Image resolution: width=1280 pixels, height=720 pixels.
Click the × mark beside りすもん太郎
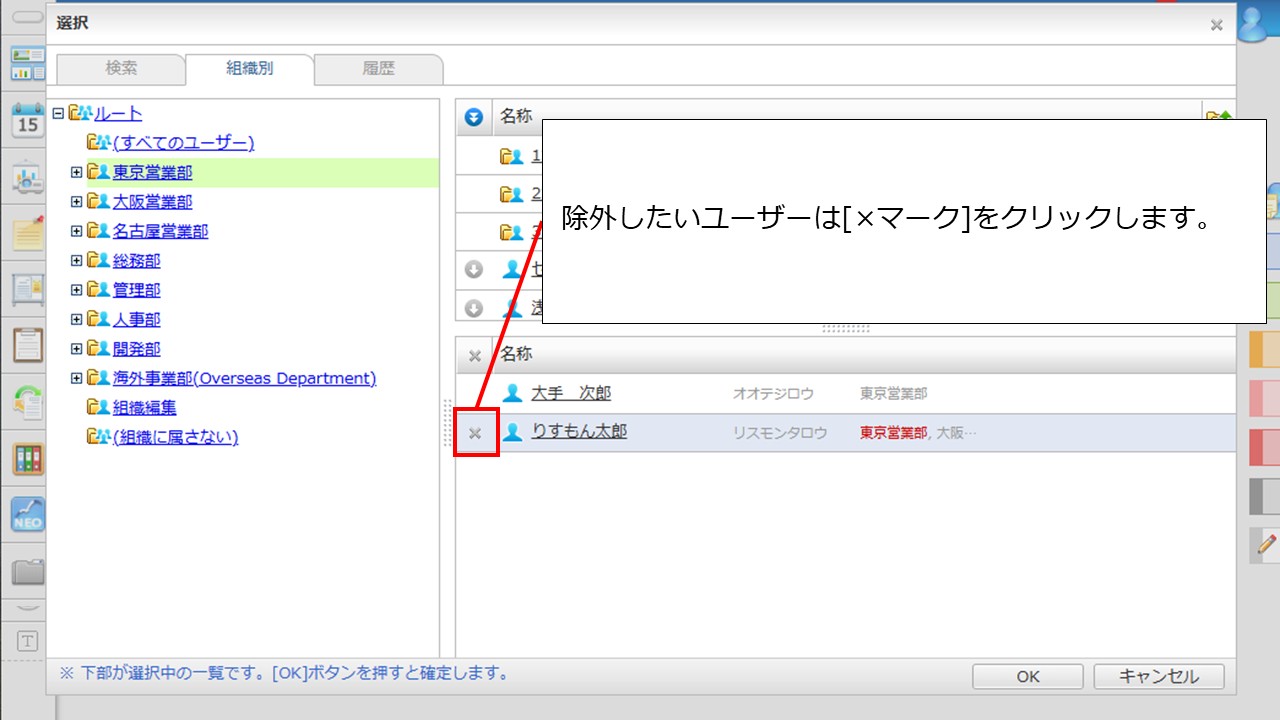475,433
